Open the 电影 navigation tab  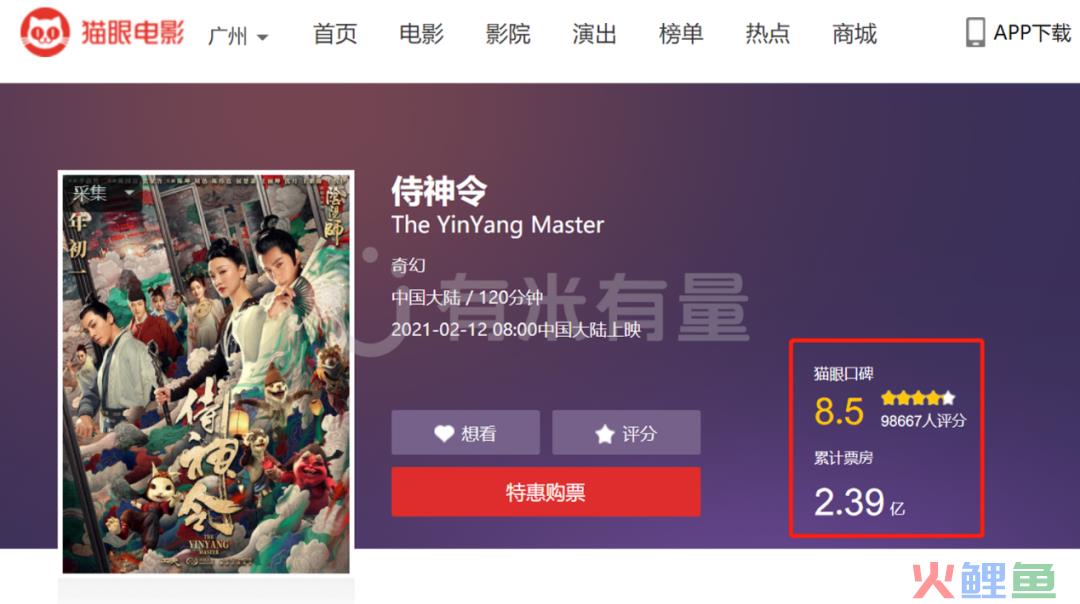[422, 34]
